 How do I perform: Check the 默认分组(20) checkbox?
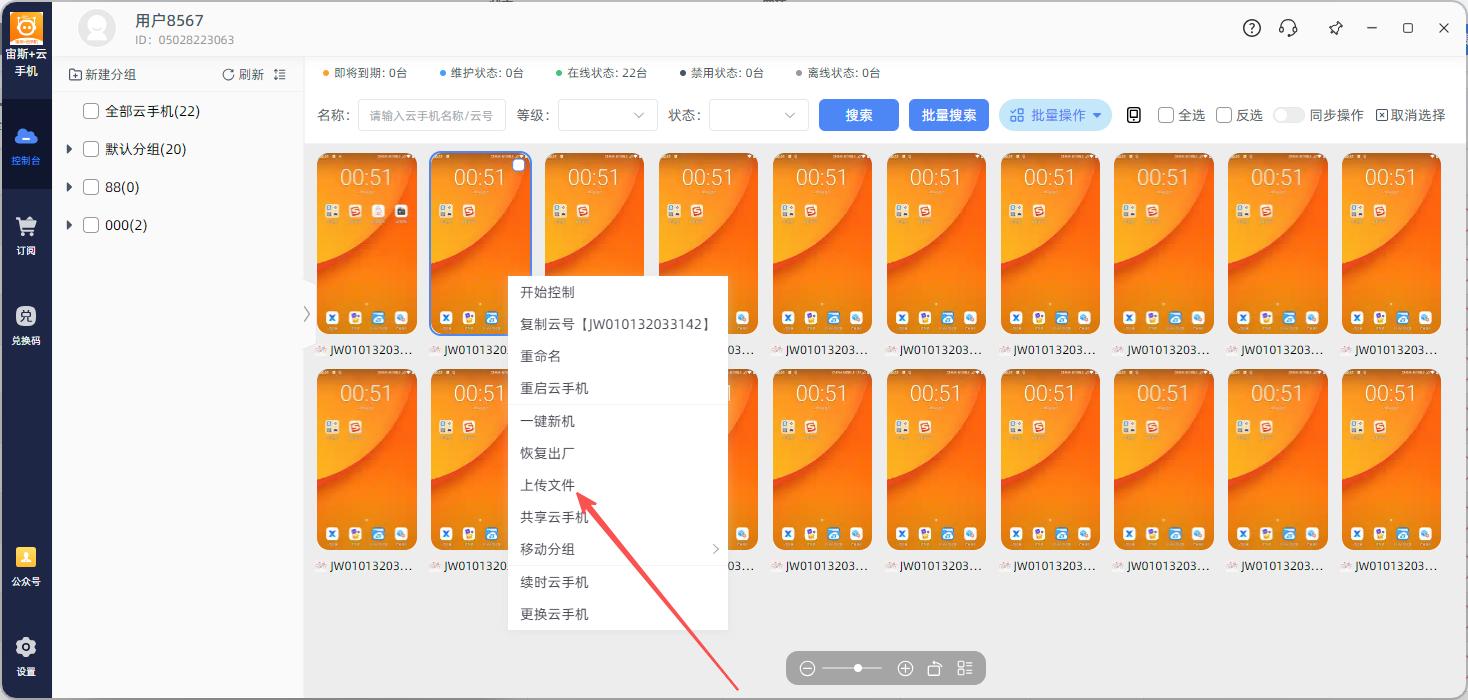tap(90, 149)
